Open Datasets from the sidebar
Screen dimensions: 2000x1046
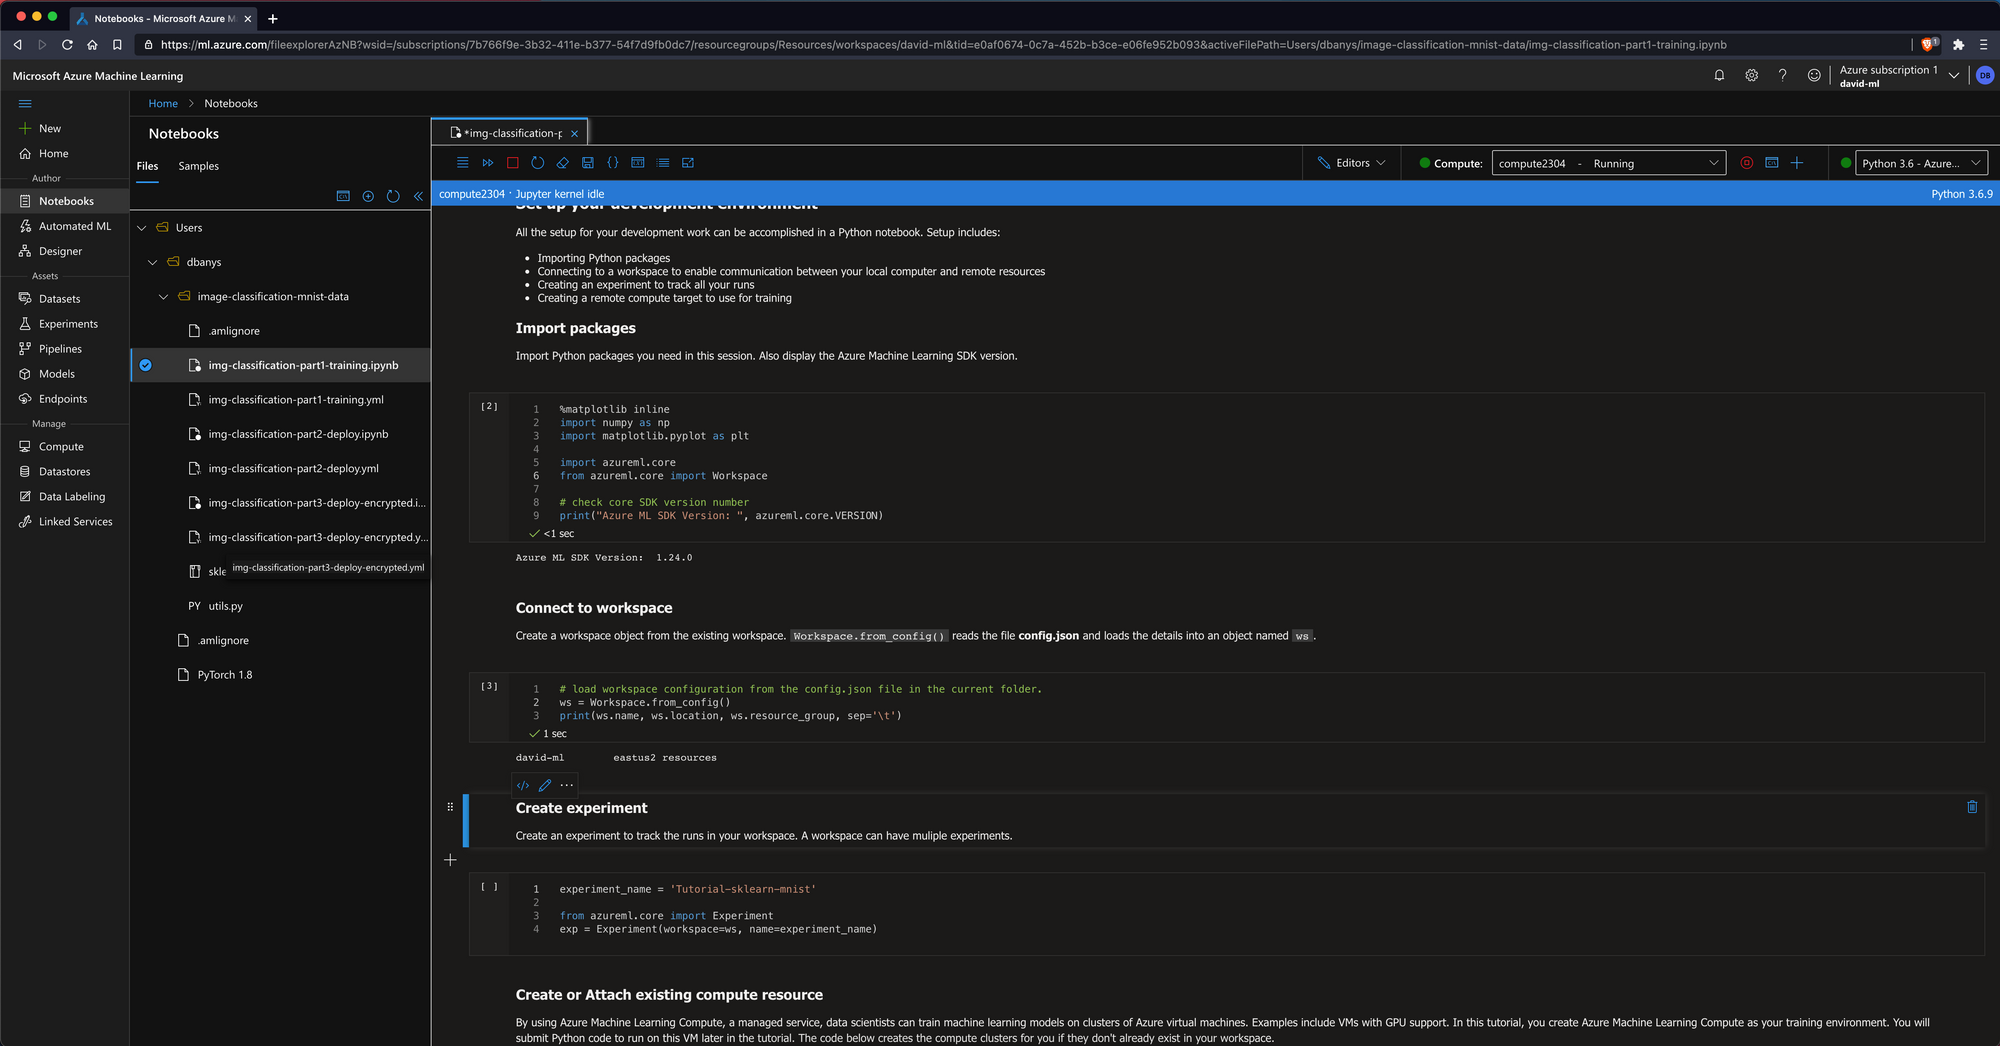tap(65, 299)
